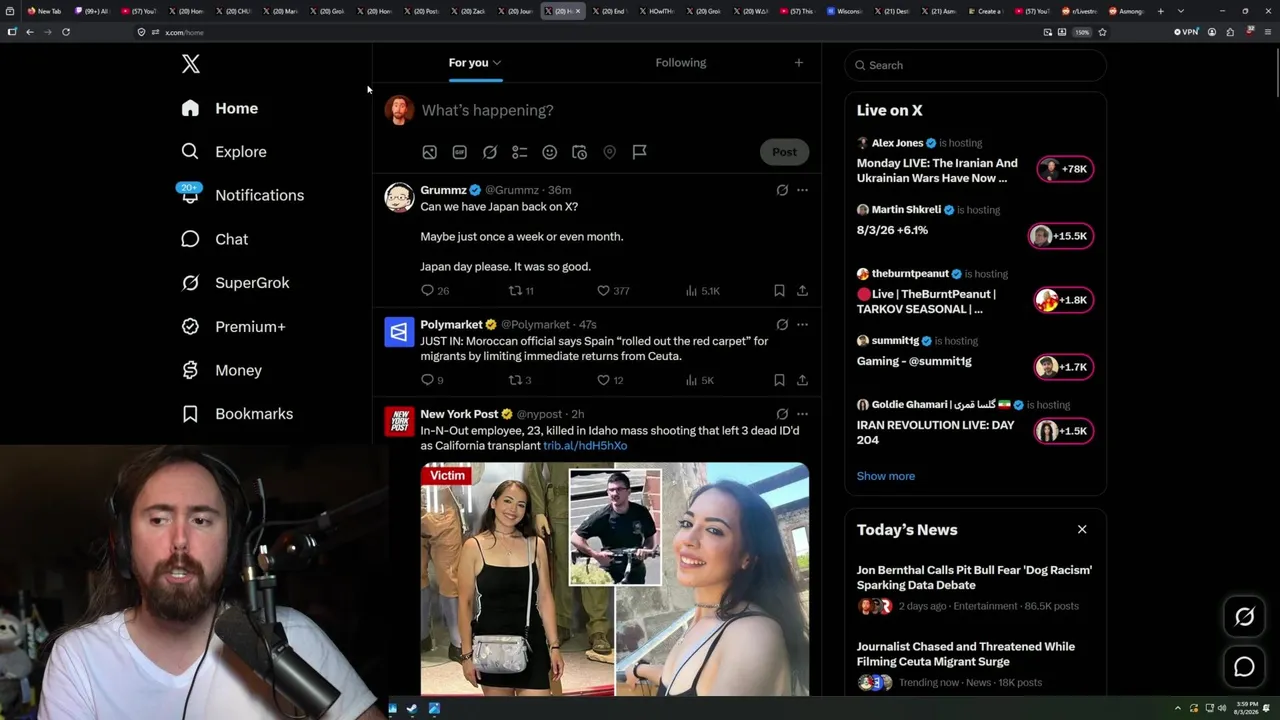Image resolution: width=1280 pixels, height=720 pixels.
Task: Open the trib.al/hdH5hXo link
Action: pyautogui.click(x=585, y=446)
